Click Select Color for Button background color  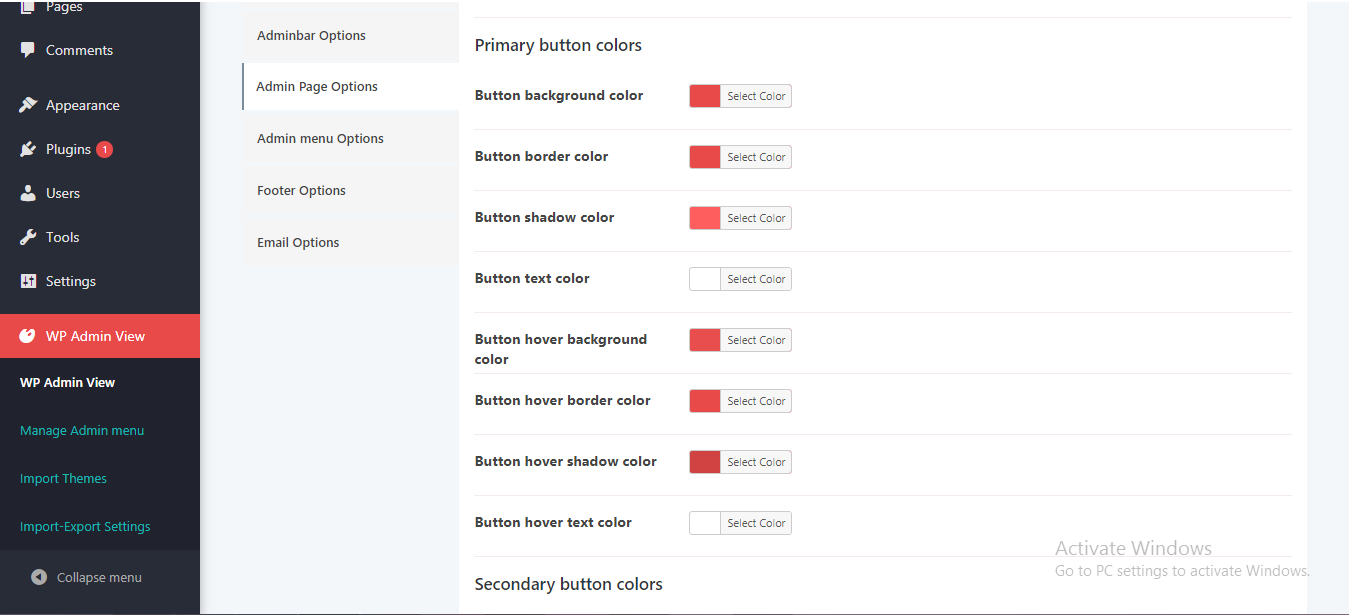pyautogui.click(x=756, y=96)
